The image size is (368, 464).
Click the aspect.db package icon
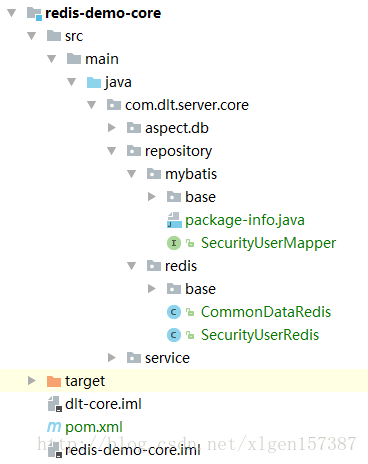coord(134,128)
